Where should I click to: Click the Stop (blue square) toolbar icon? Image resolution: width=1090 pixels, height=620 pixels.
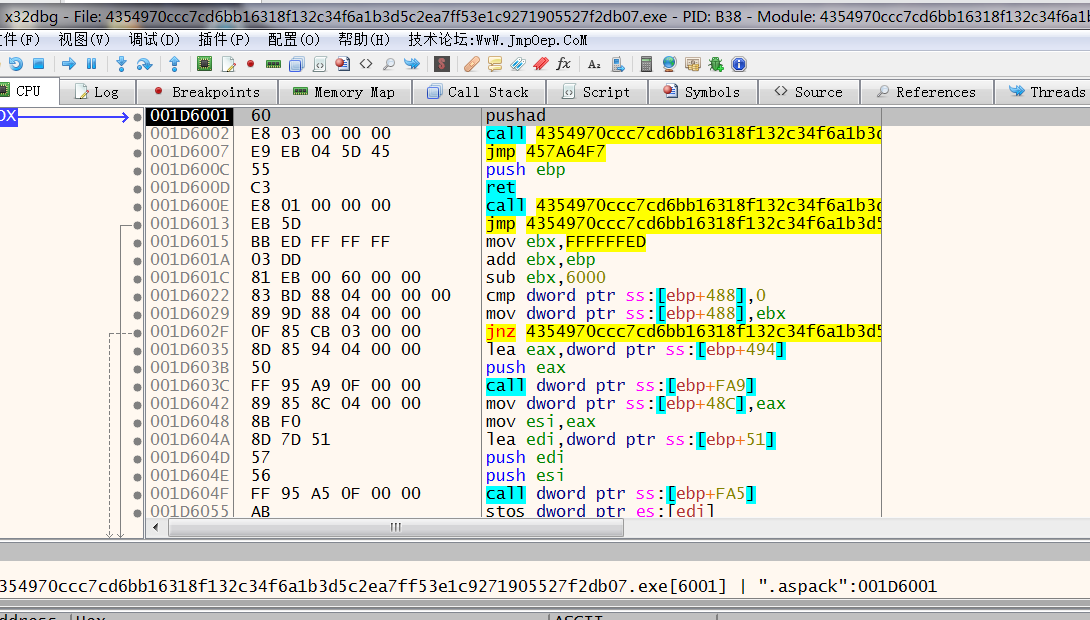coord(39,64)
